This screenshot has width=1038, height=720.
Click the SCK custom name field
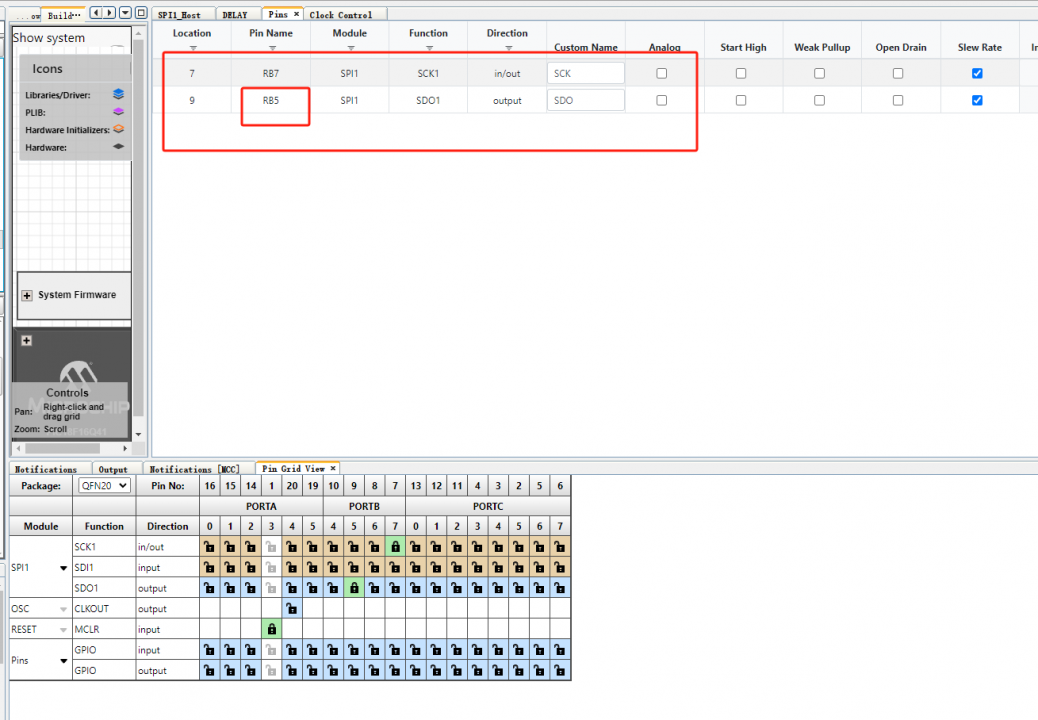coord(586,72)
